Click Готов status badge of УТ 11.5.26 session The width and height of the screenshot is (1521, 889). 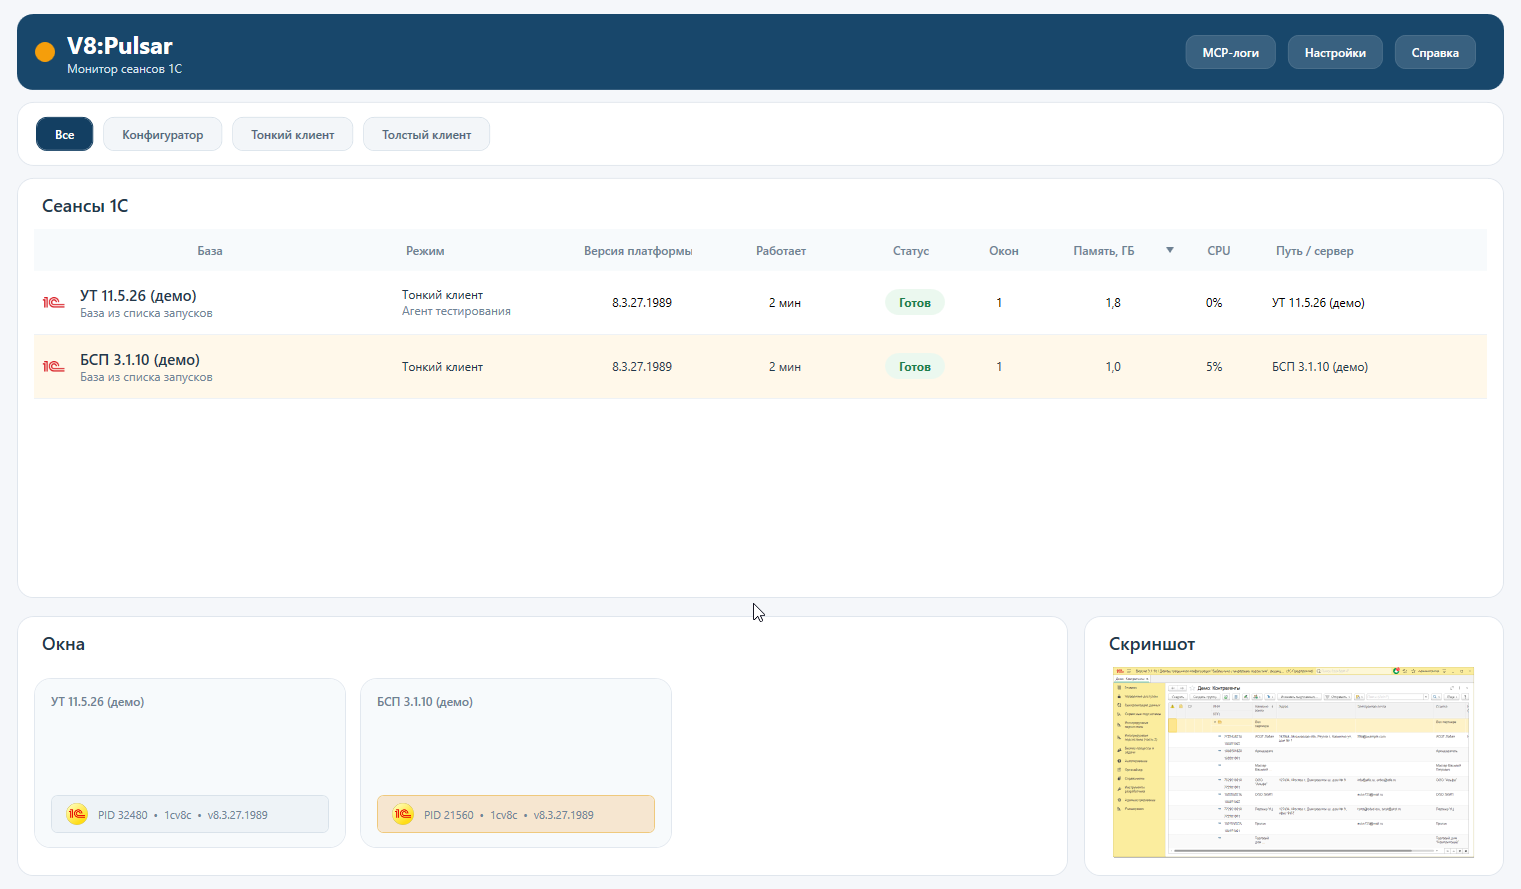[915, 302]
